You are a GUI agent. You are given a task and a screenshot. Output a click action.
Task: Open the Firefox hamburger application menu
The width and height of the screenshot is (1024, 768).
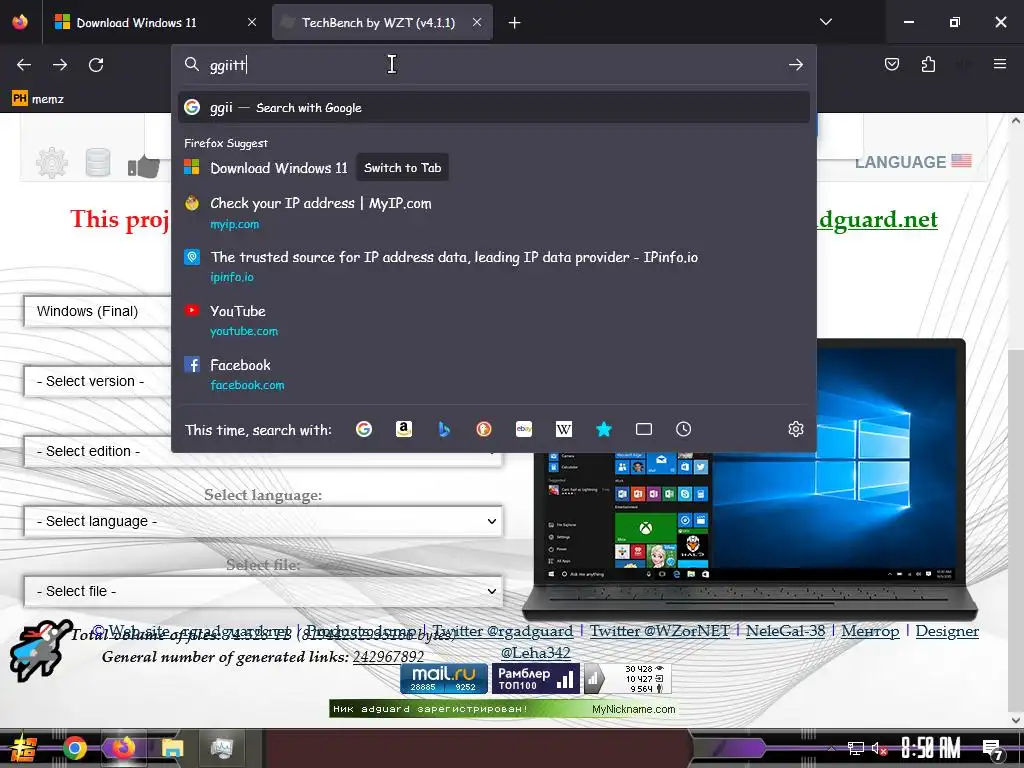point(999,64)
